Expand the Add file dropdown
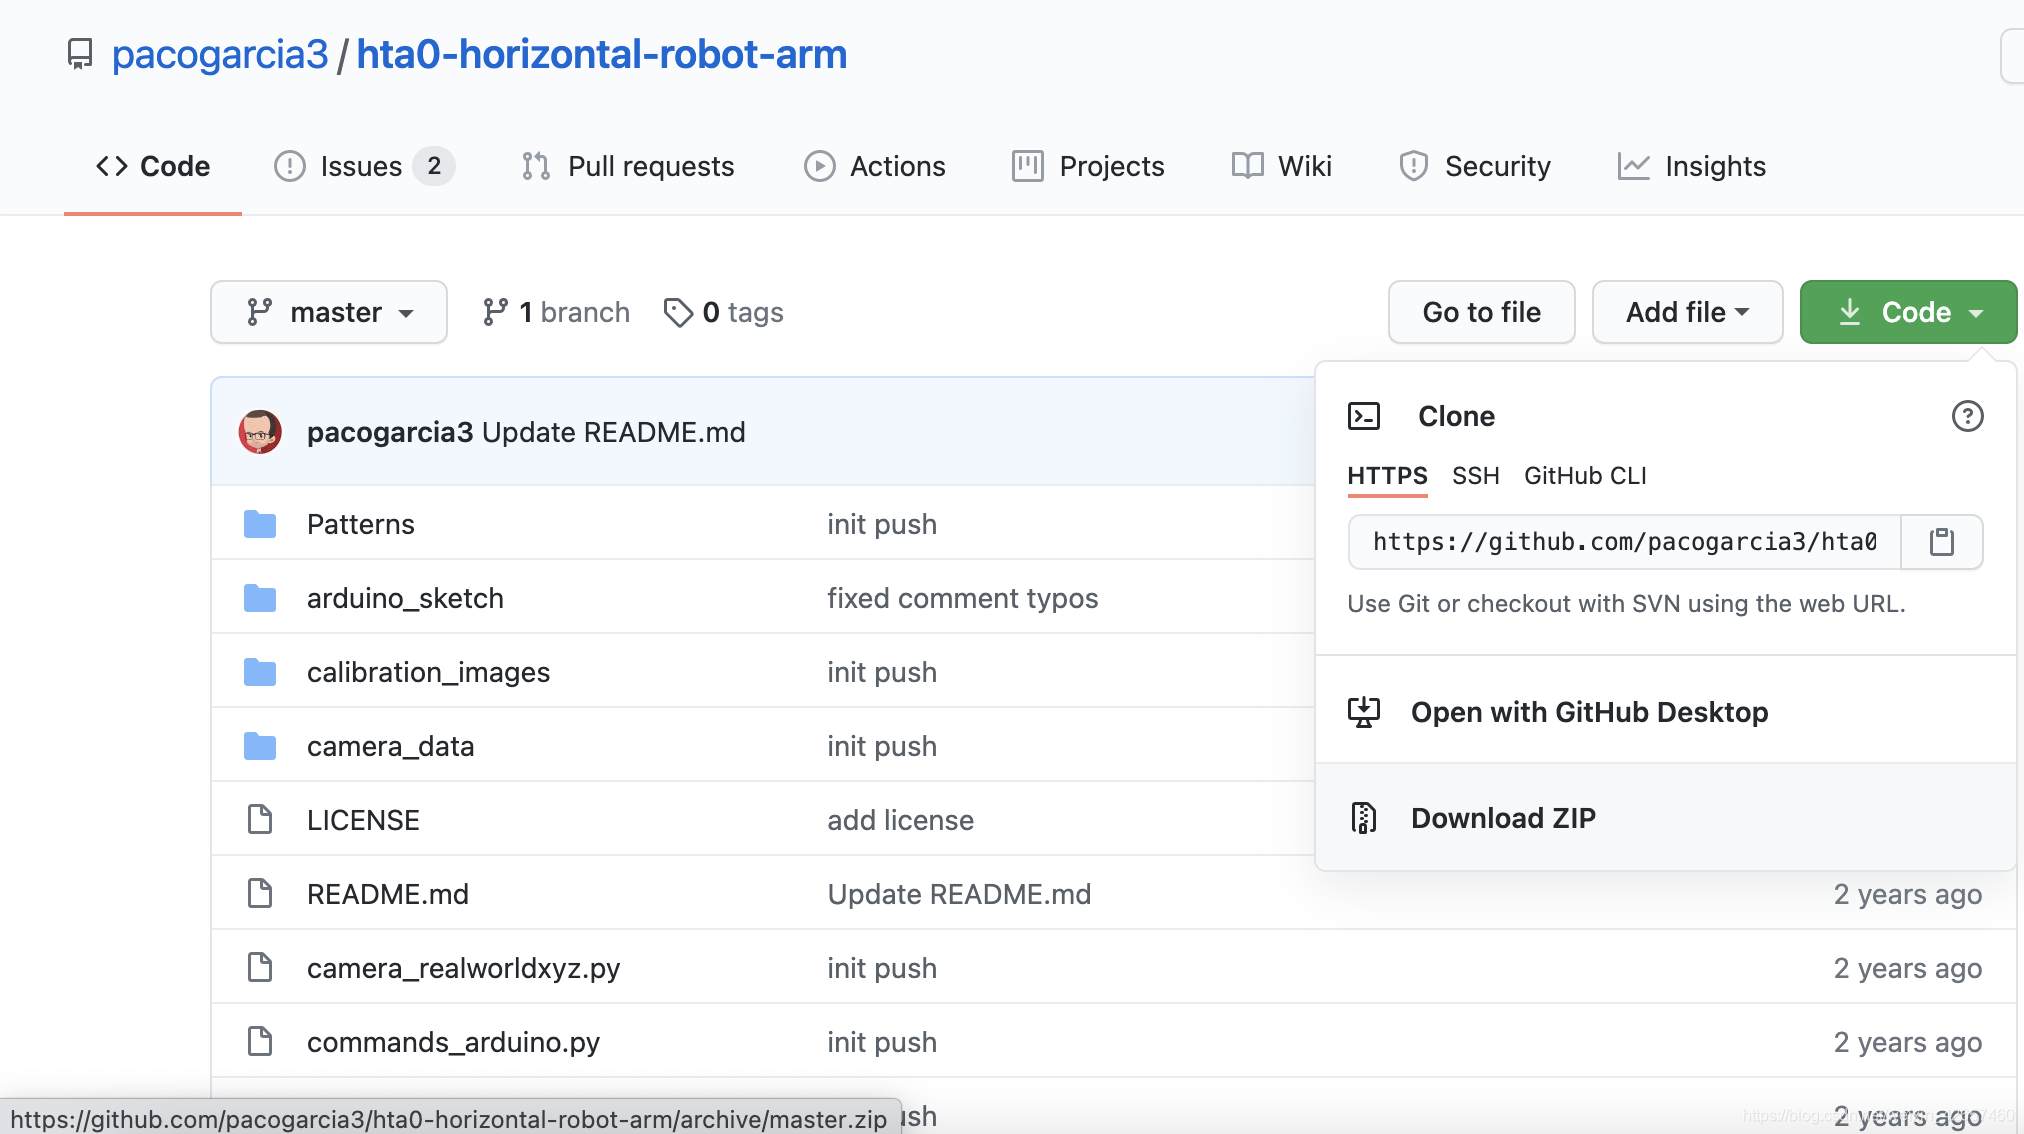2024x1134 pixels. pyautogui.click(x=1688, y=312)
